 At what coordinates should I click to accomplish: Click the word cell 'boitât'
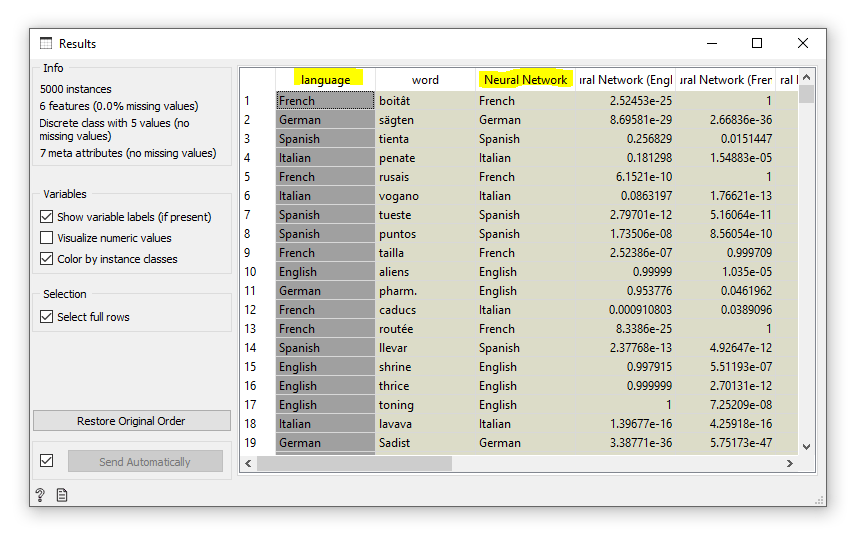point(426,101)
